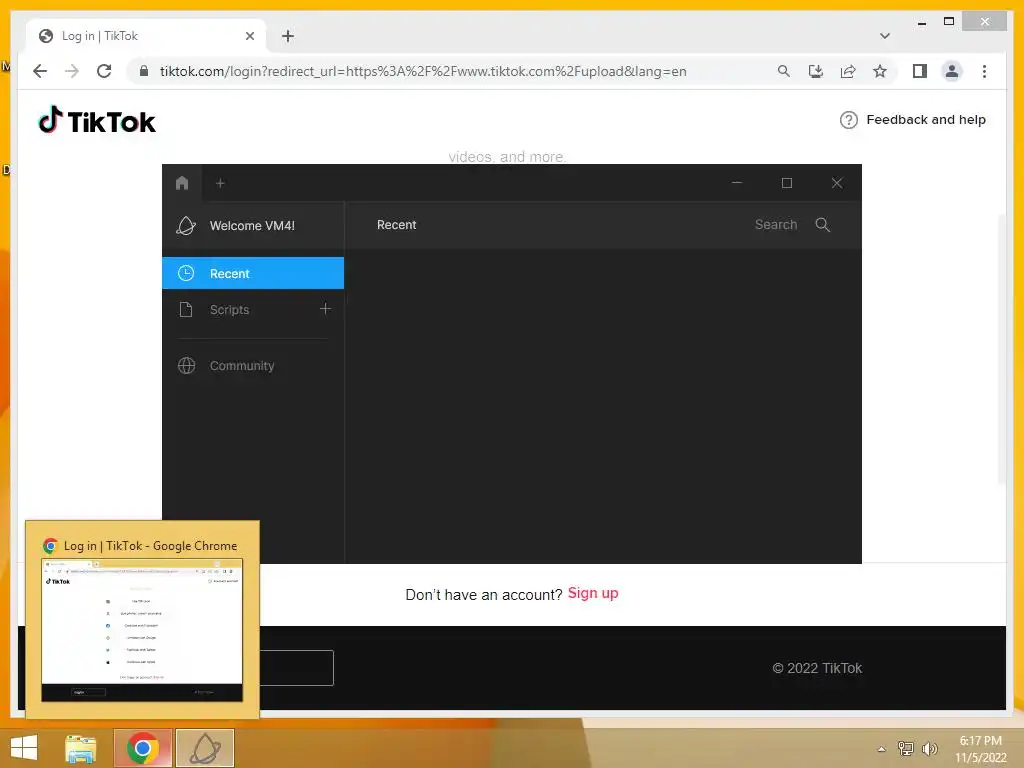Select the Log in | TikTok tab
This screenshot has height=768, width=1024.
(146, 36)
